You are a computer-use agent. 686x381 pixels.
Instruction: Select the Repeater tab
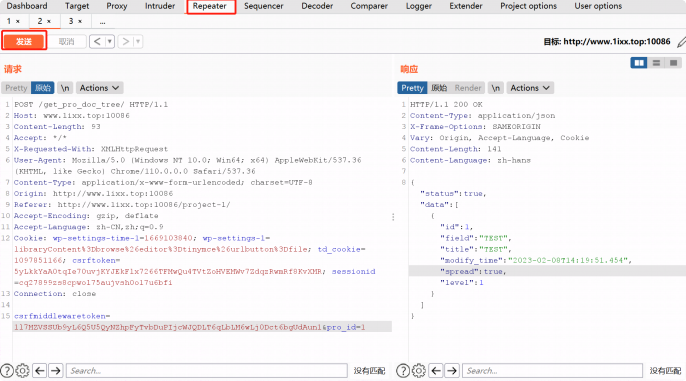tap(210, 6)
